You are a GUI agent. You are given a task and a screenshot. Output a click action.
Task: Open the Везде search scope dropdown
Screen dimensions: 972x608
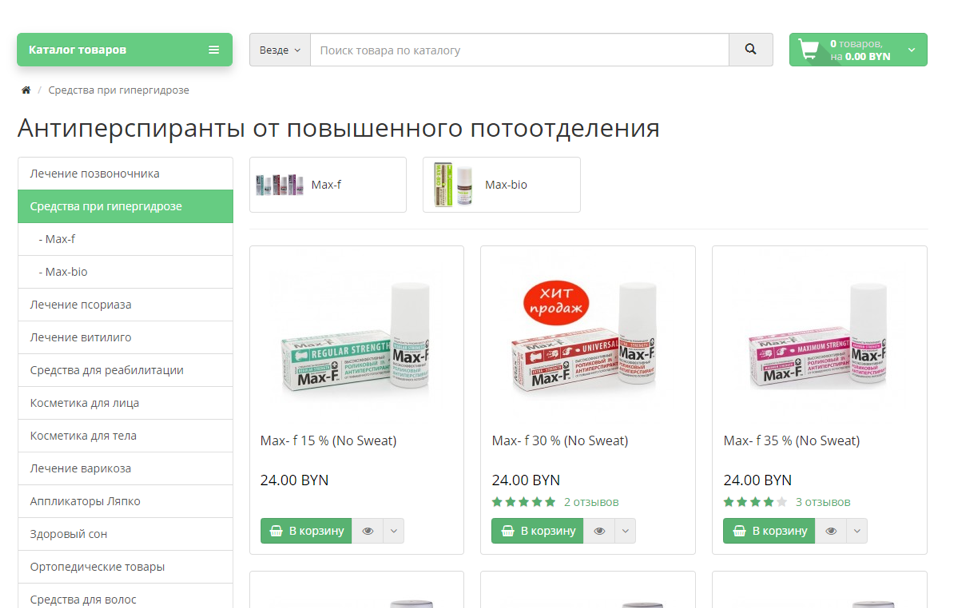(x=280, y=50)
